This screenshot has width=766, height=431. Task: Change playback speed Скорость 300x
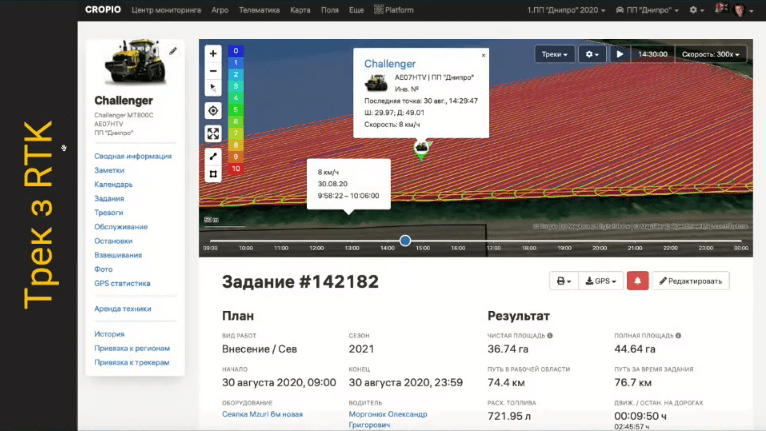coord(710,54)
